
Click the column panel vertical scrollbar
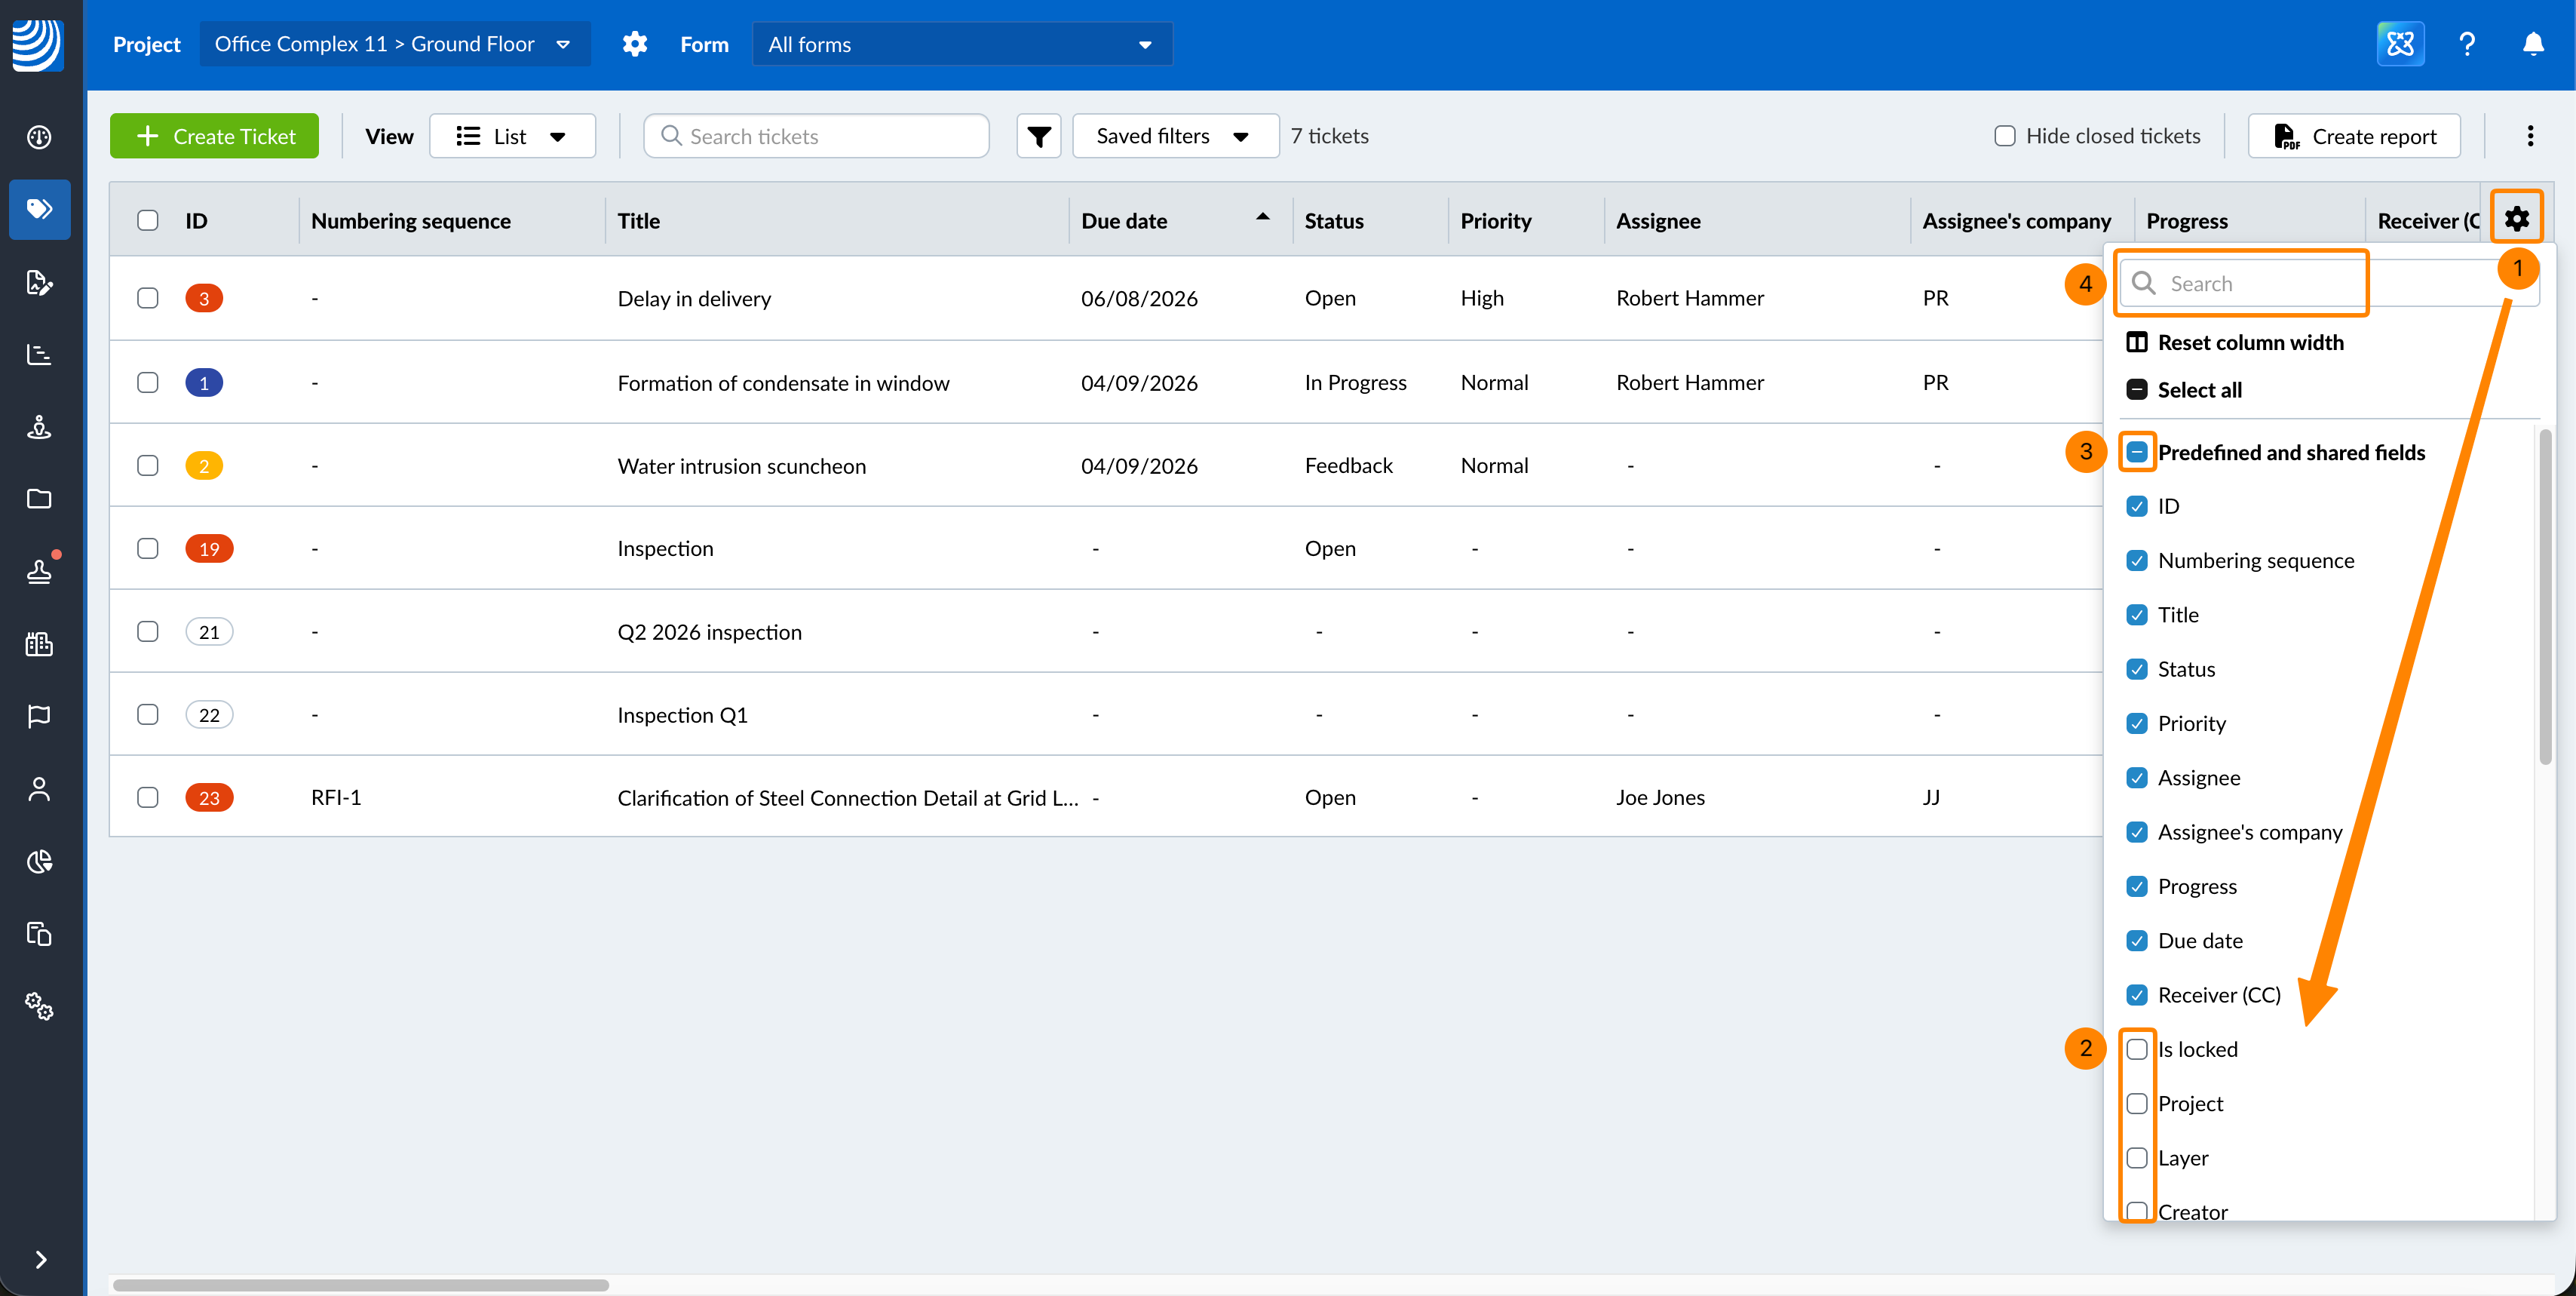pos(2544,596)
